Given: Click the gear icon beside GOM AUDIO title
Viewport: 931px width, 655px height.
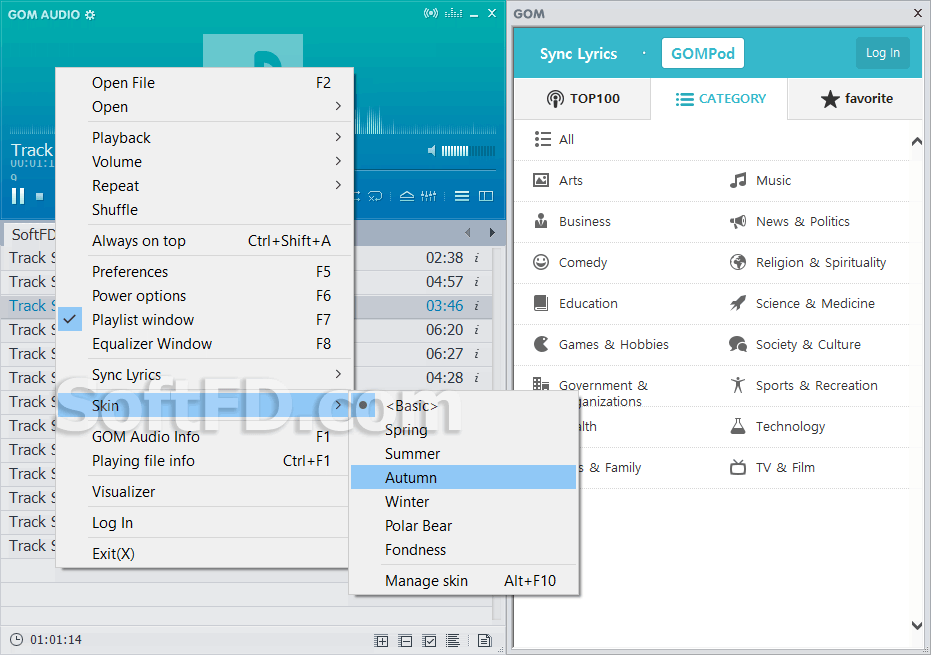Looking at the screenshot, I should click(90, 15).
